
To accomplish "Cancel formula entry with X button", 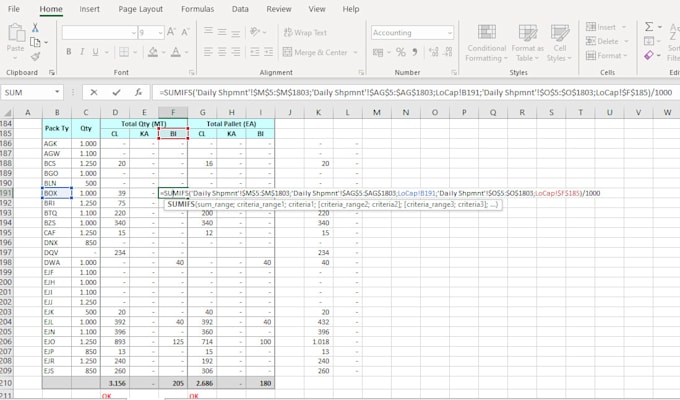I will click(x=94, y=92).
